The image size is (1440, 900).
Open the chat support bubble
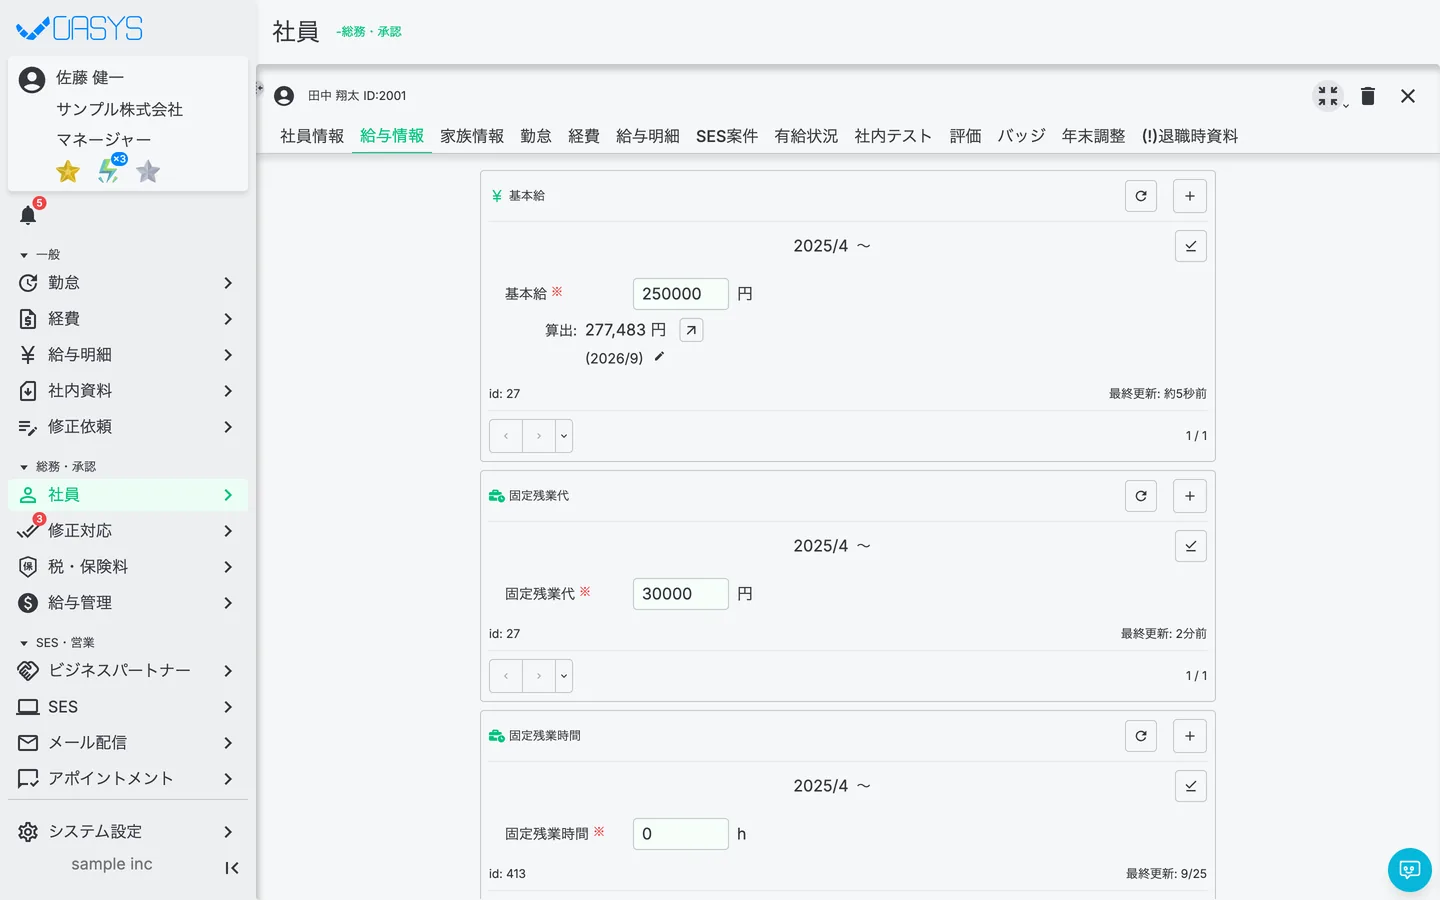click(1410, 870)
